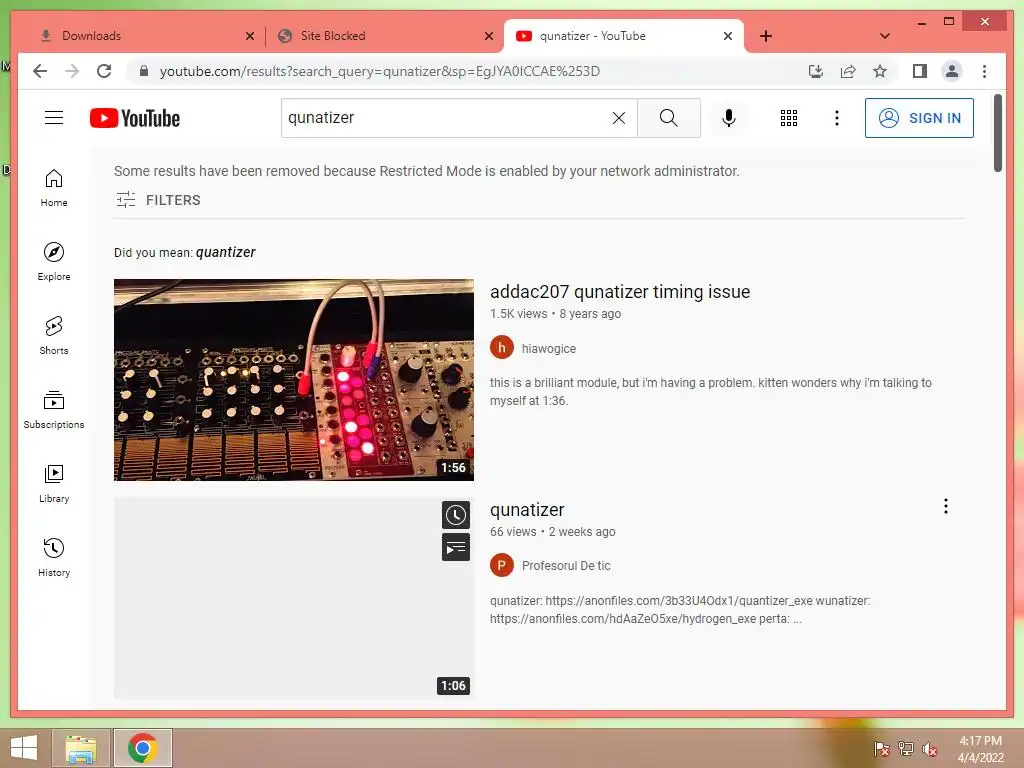Open Action Center flag in tray
Viewport: 1024px width, 768px height.
click(881, 749)
